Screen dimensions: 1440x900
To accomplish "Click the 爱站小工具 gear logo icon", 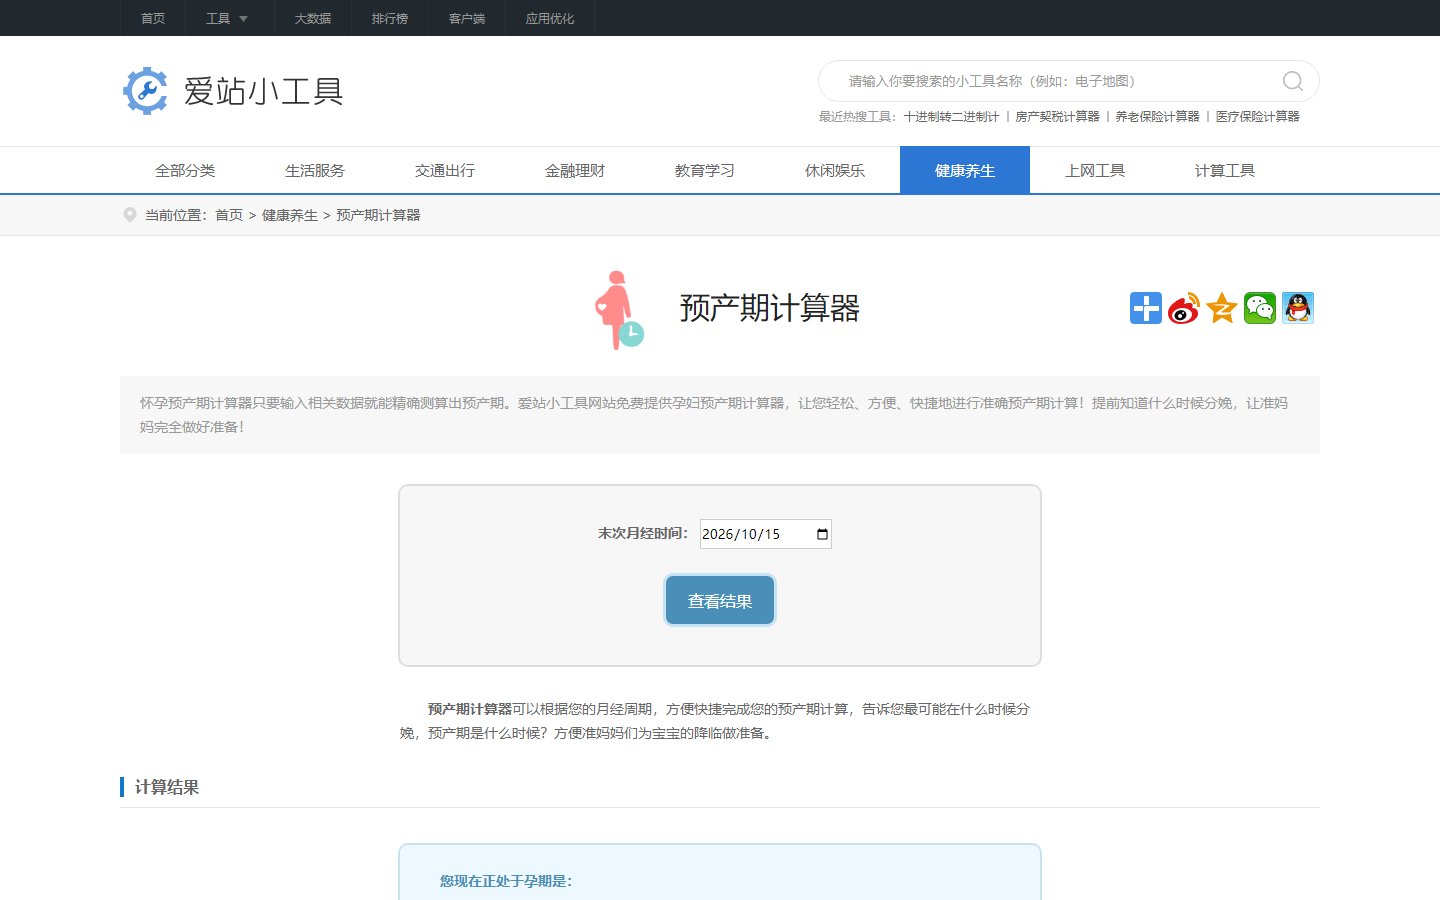I will pos(146,91).
